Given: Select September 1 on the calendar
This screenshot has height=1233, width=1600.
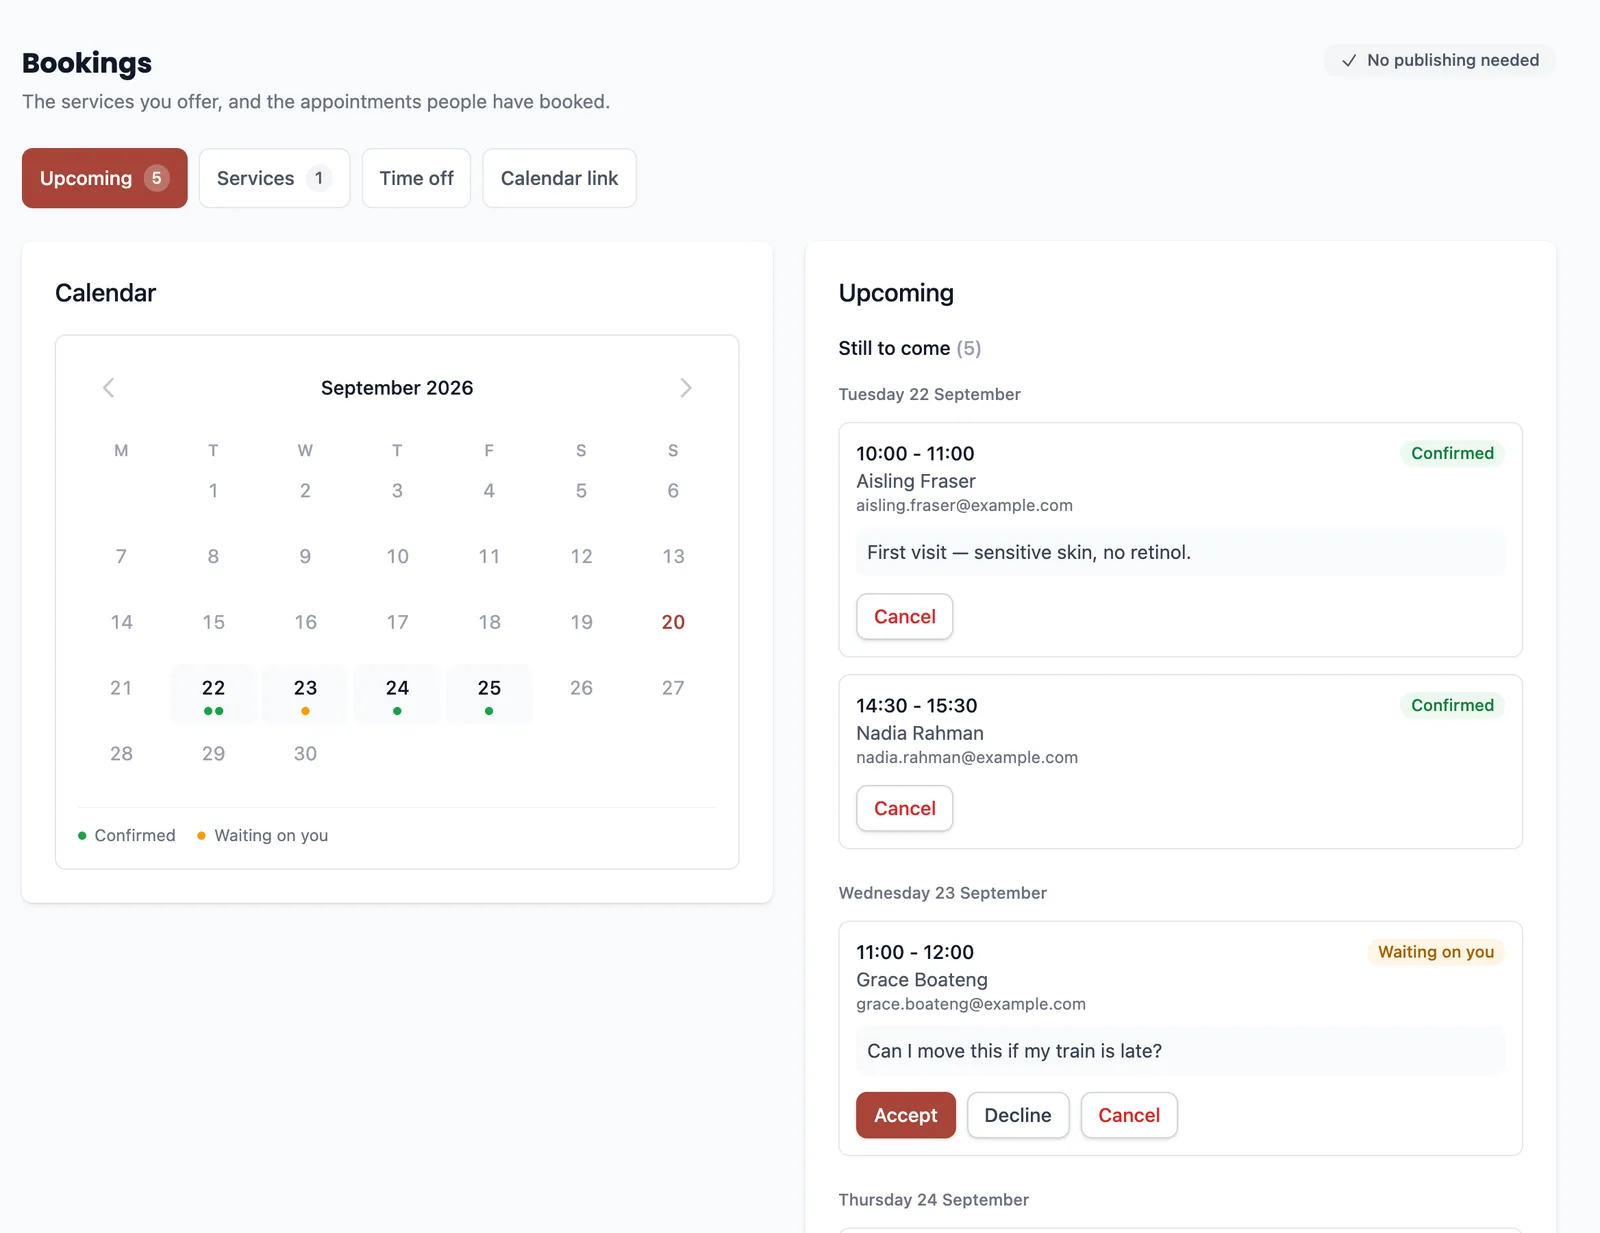Looking at the screenshot, I should [x=213, y=491].
